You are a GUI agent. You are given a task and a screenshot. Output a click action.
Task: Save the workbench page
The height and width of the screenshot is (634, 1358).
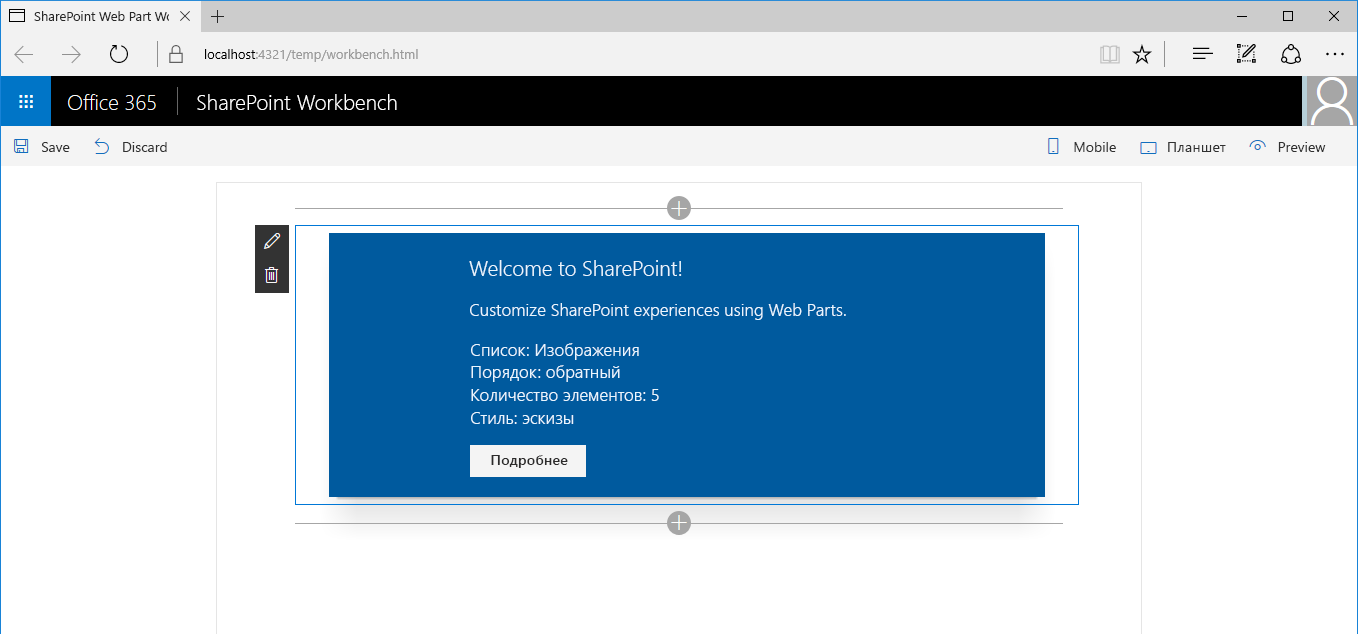(x=42, y=147)
